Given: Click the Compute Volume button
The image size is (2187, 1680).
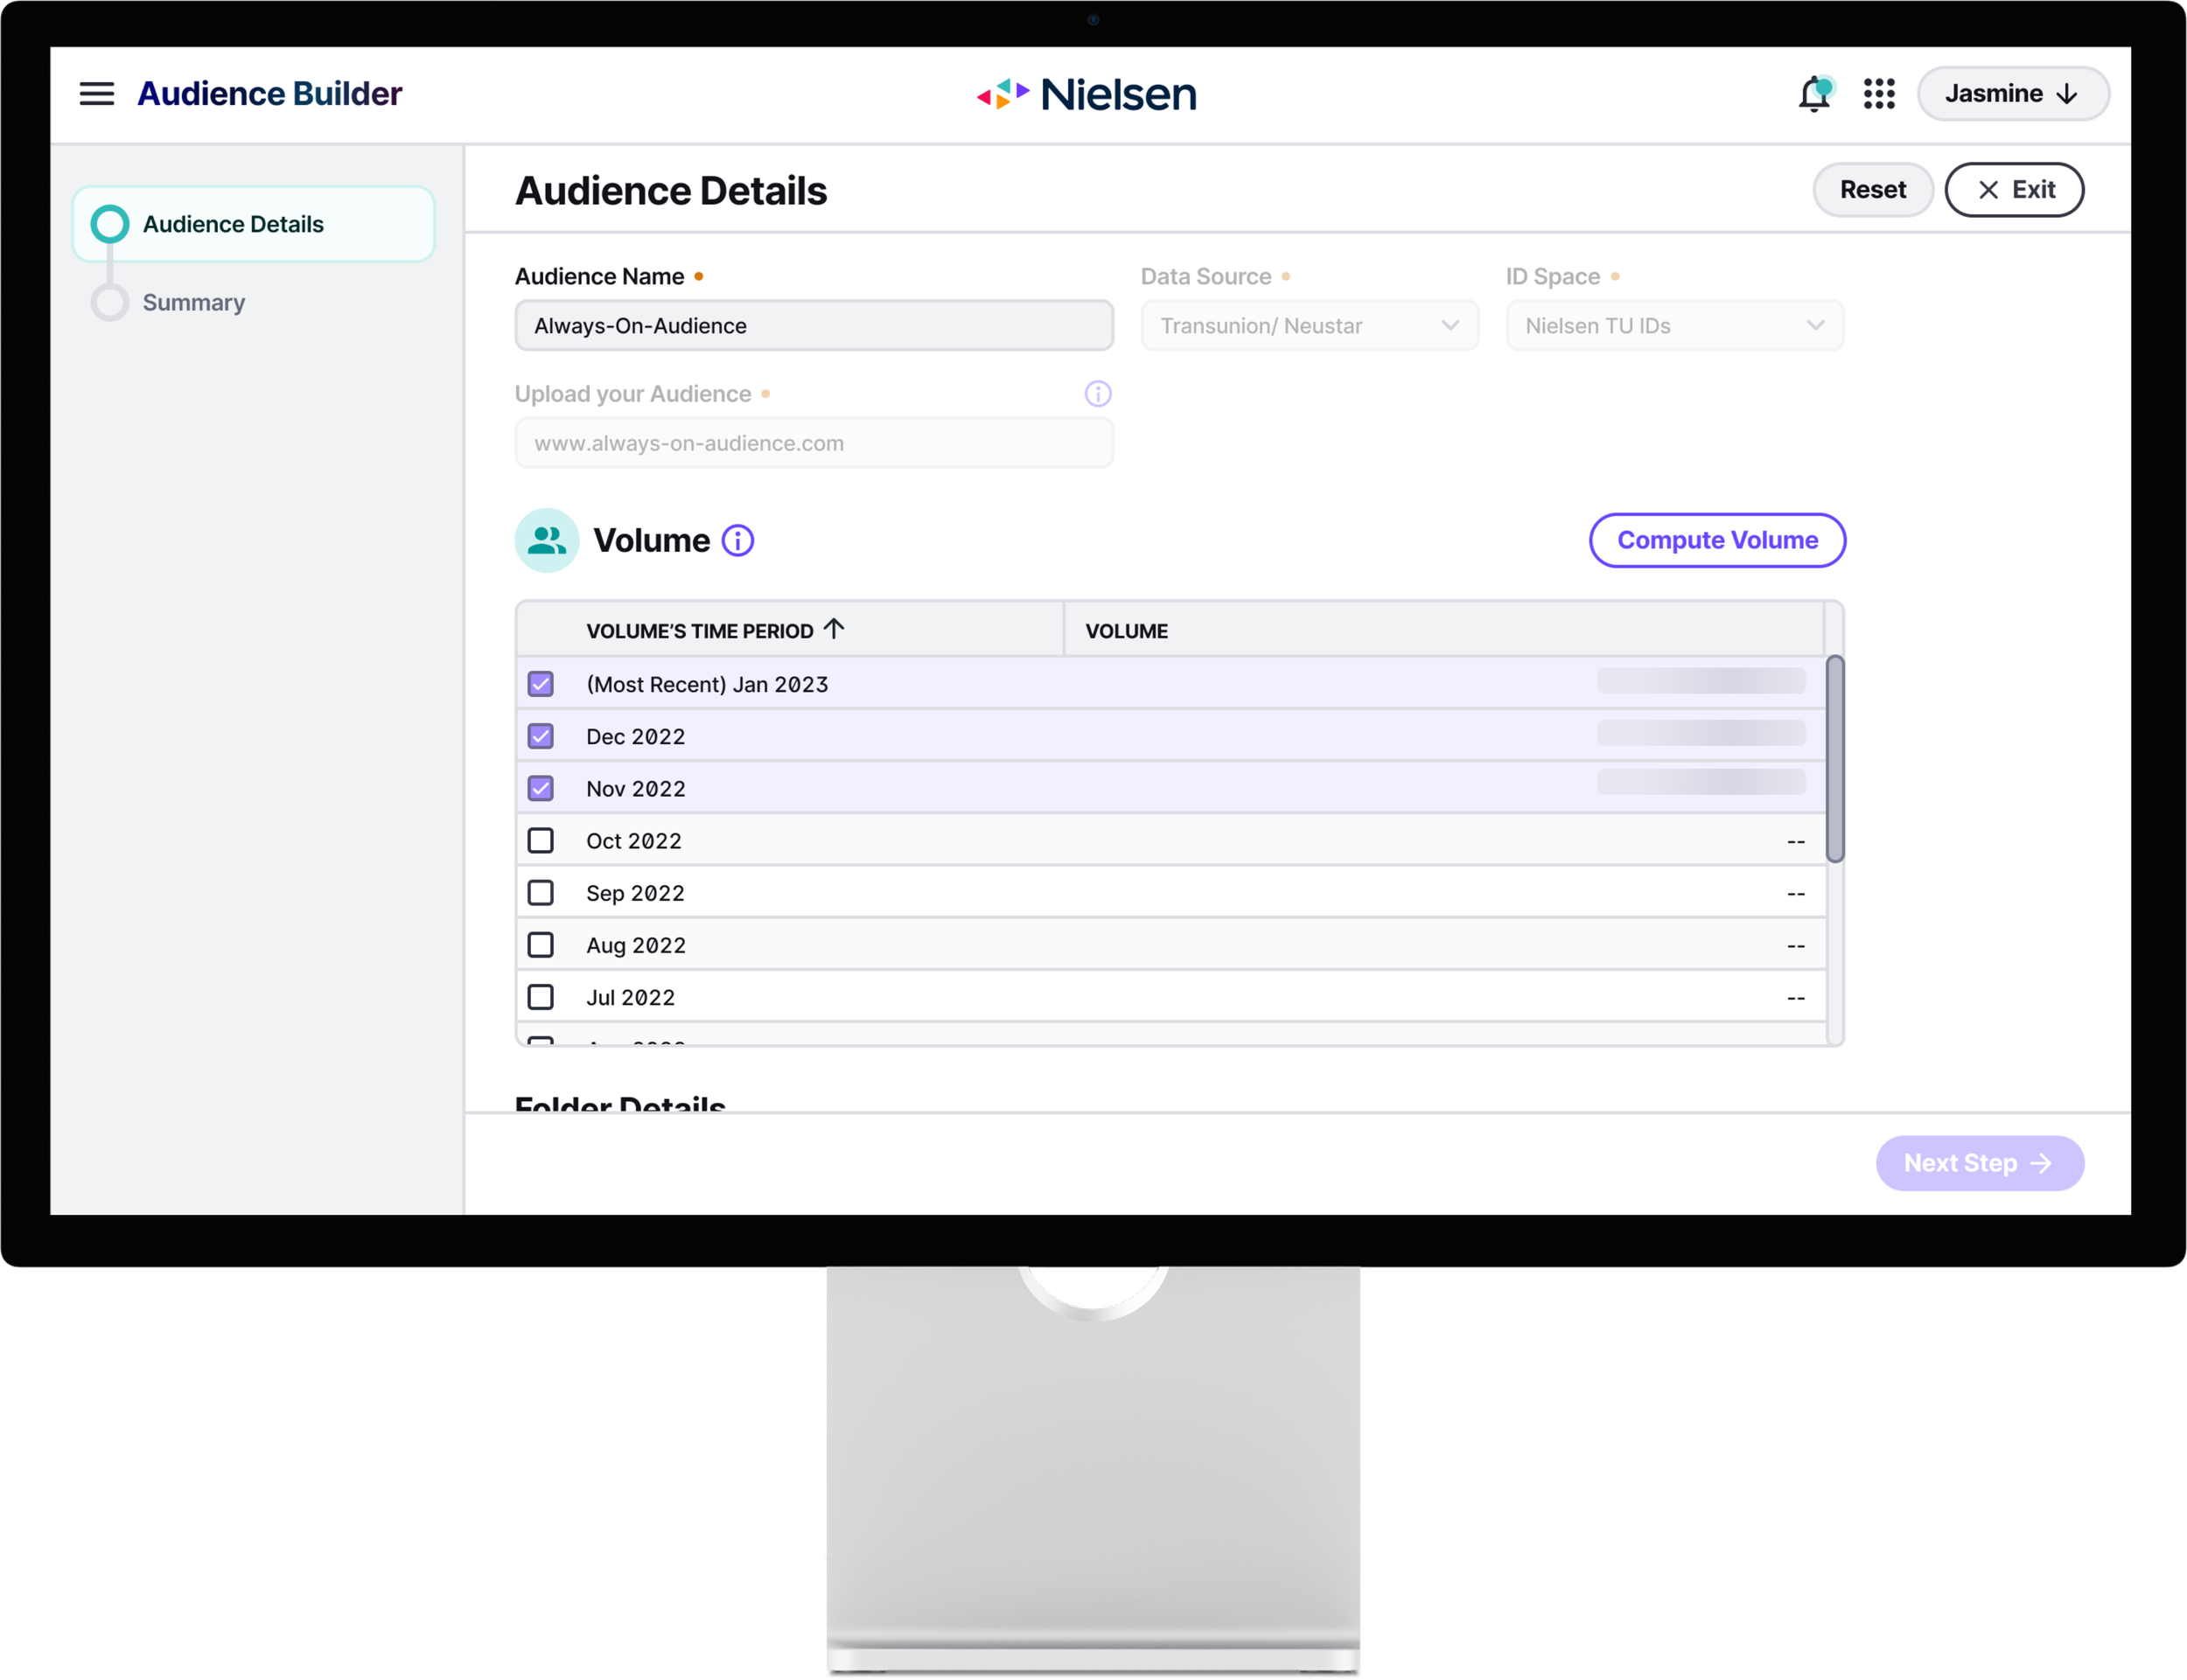Looking at the screenshot, I should (x=1717, y=540).
